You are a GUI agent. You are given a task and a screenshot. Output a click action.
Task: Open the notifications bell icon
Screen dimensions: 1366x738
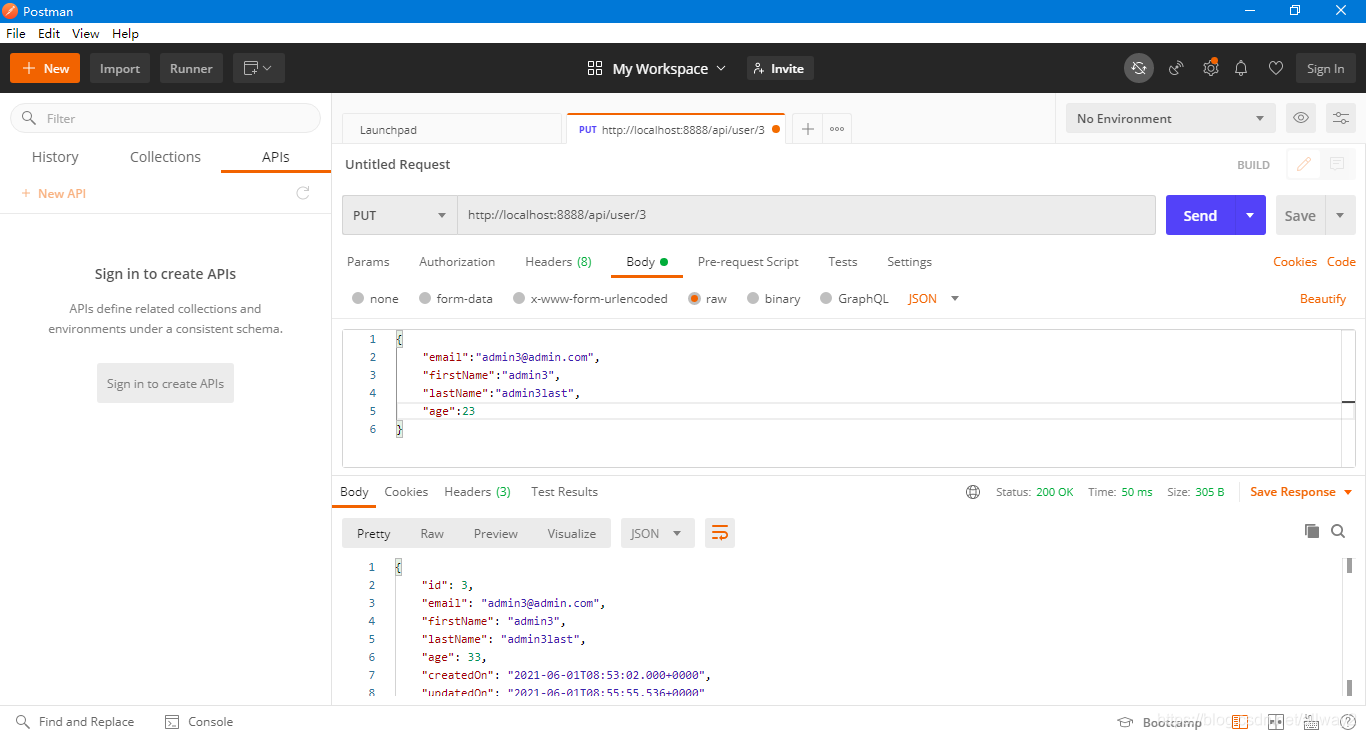[1241, 68]
